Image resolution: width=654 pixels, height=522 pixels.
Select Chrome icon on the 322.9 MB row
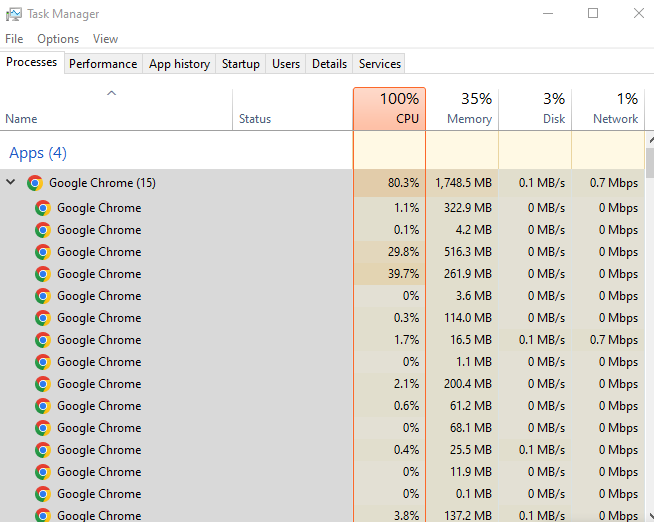pyautogui.click(x=43, y=208)
